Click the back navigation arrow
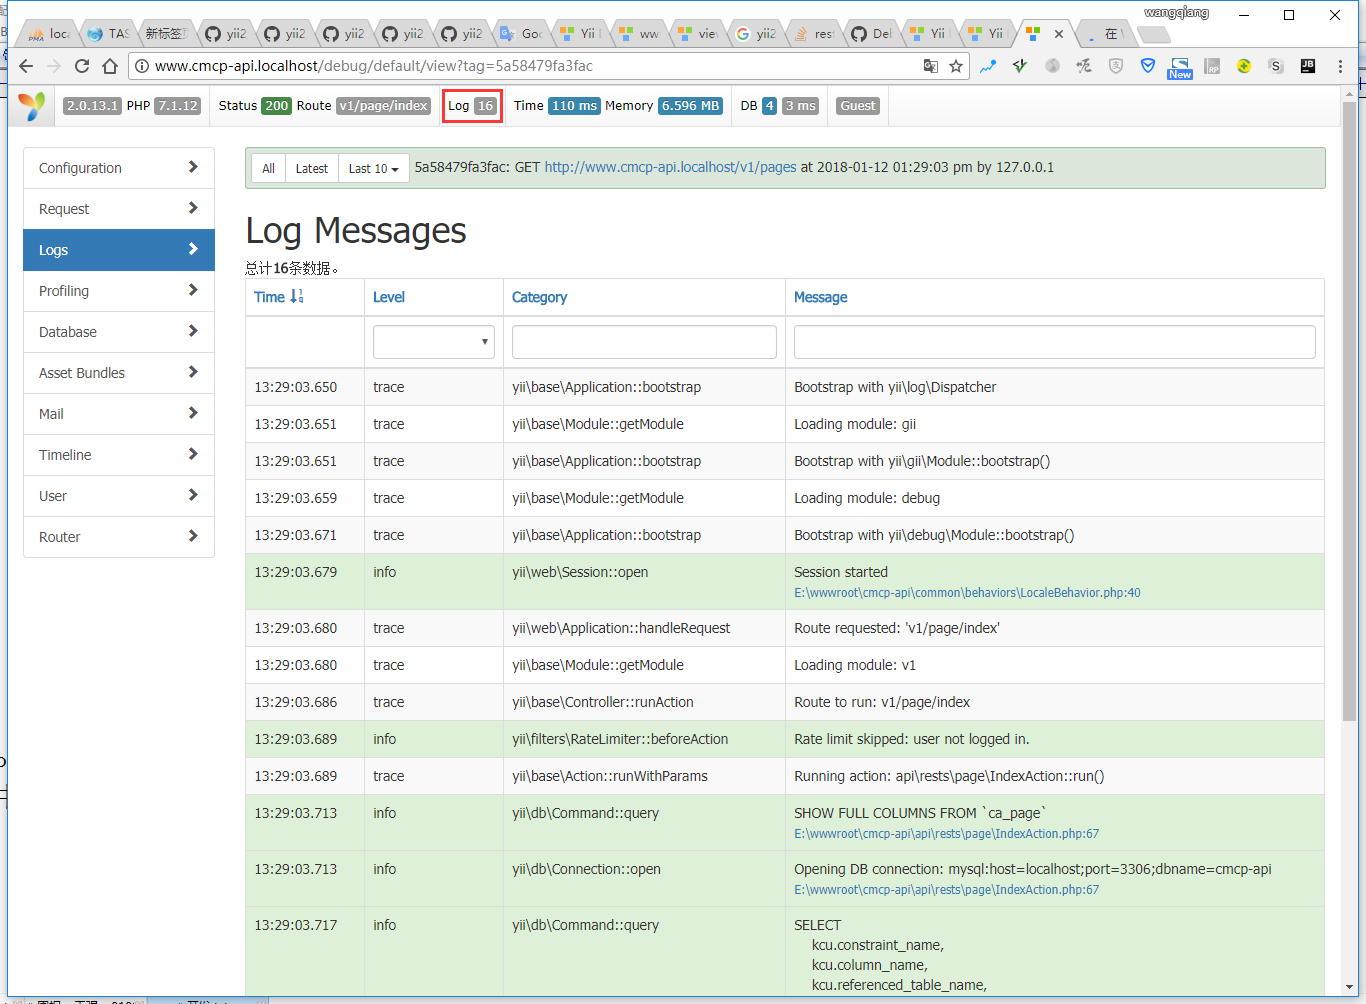Viewport: 1366px width, 1004px height. 26,66
